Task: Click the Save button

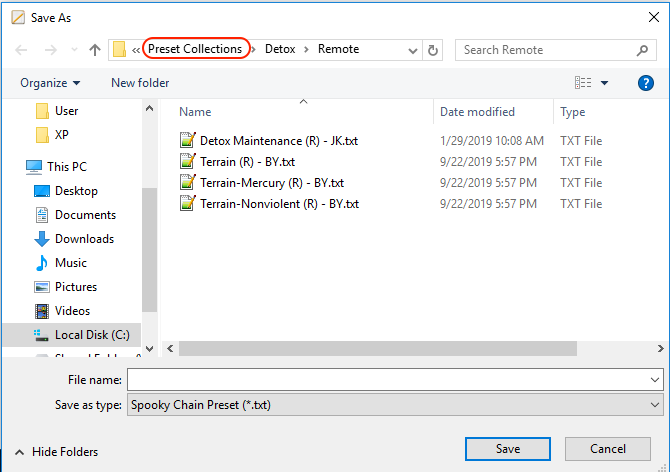Action: click(x=508, y=449)
